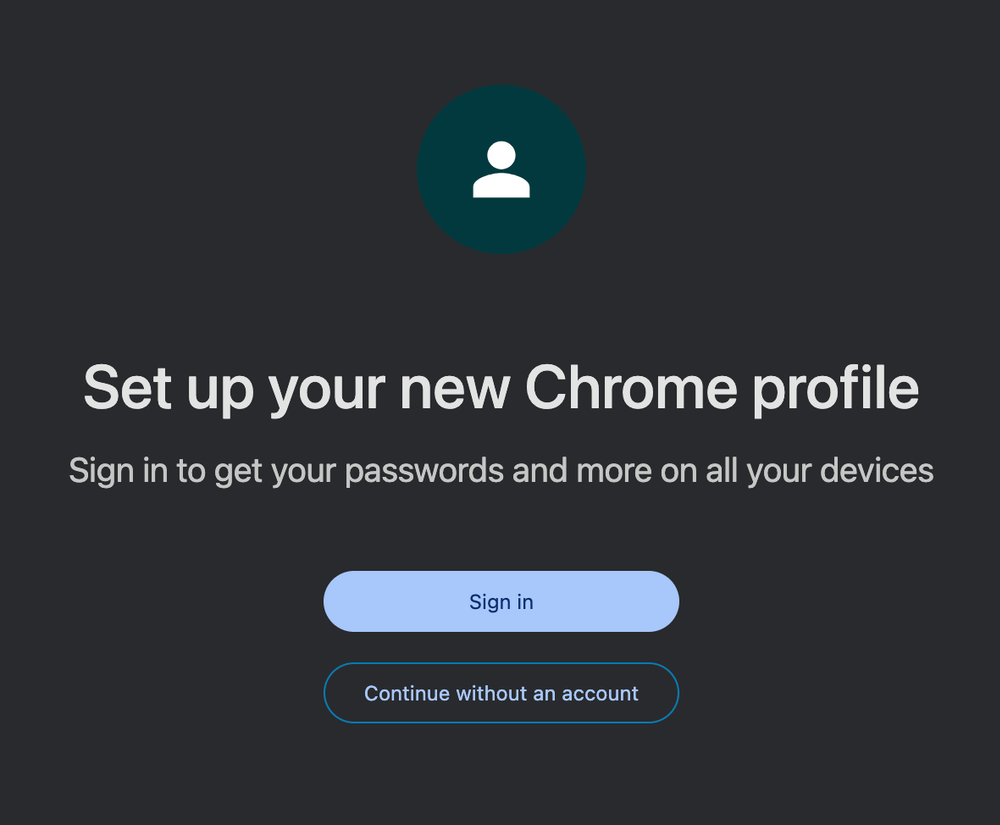This screenshot has height=825, width=1000.
Task: Open the profile image above the heading
Action: 503,170
